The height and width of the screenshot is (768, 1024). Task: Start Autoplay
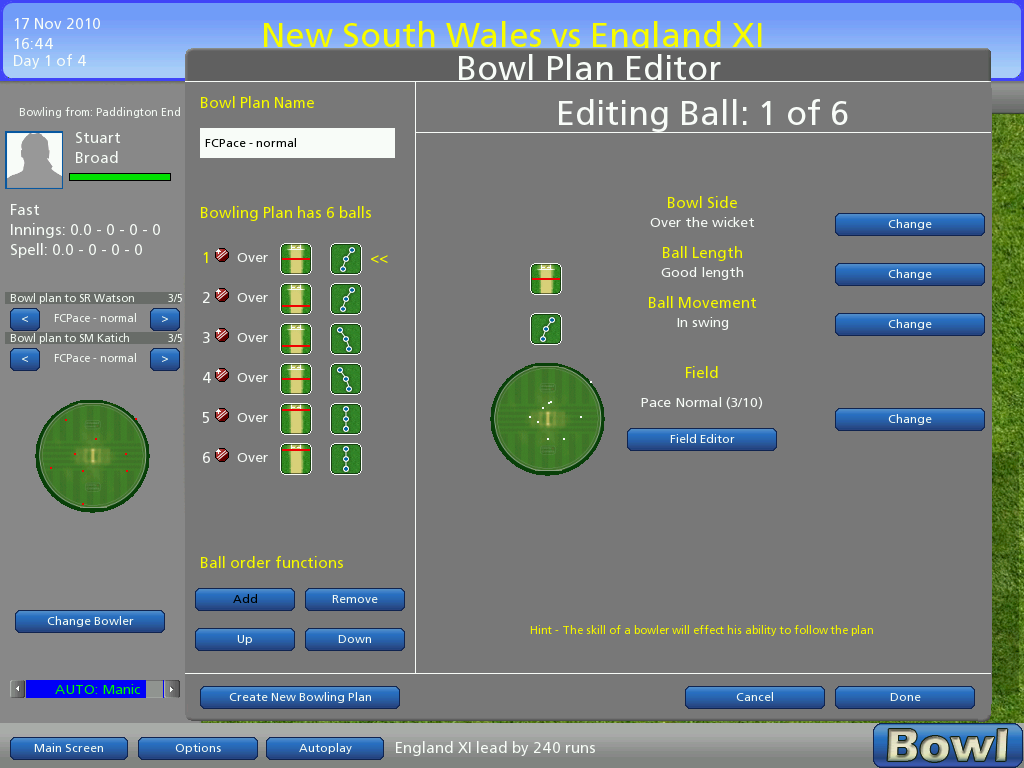325,748
